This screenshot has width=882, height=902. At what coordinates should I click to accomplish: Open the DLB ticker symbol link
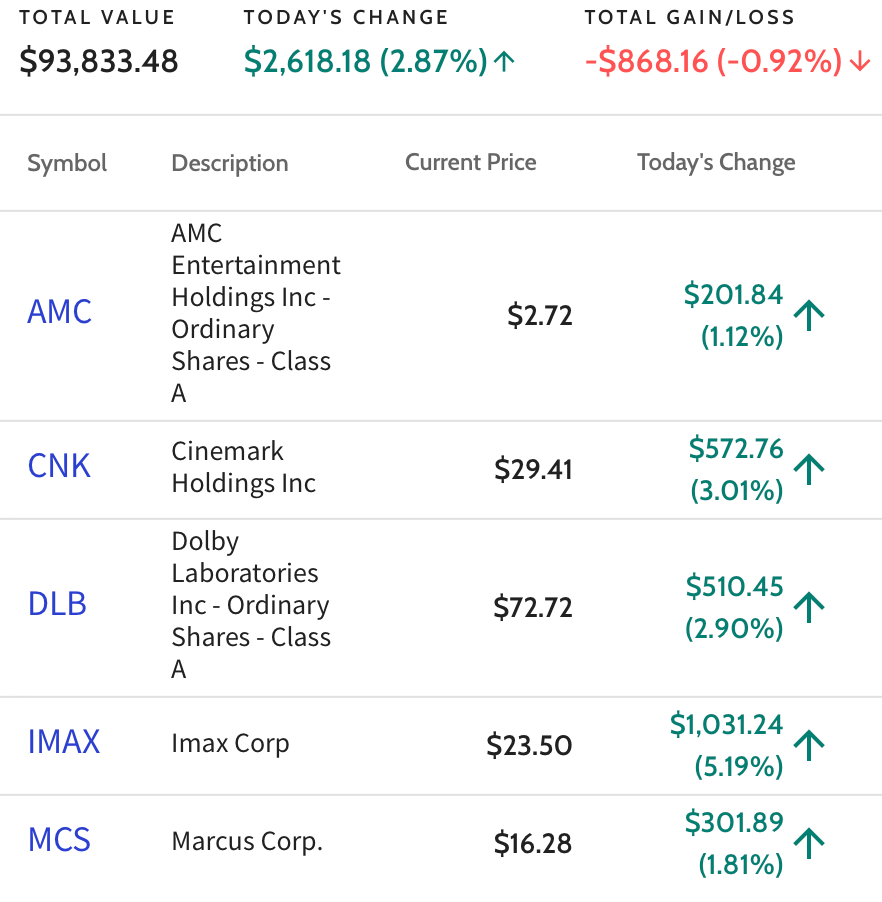click(x=58, y=604)
